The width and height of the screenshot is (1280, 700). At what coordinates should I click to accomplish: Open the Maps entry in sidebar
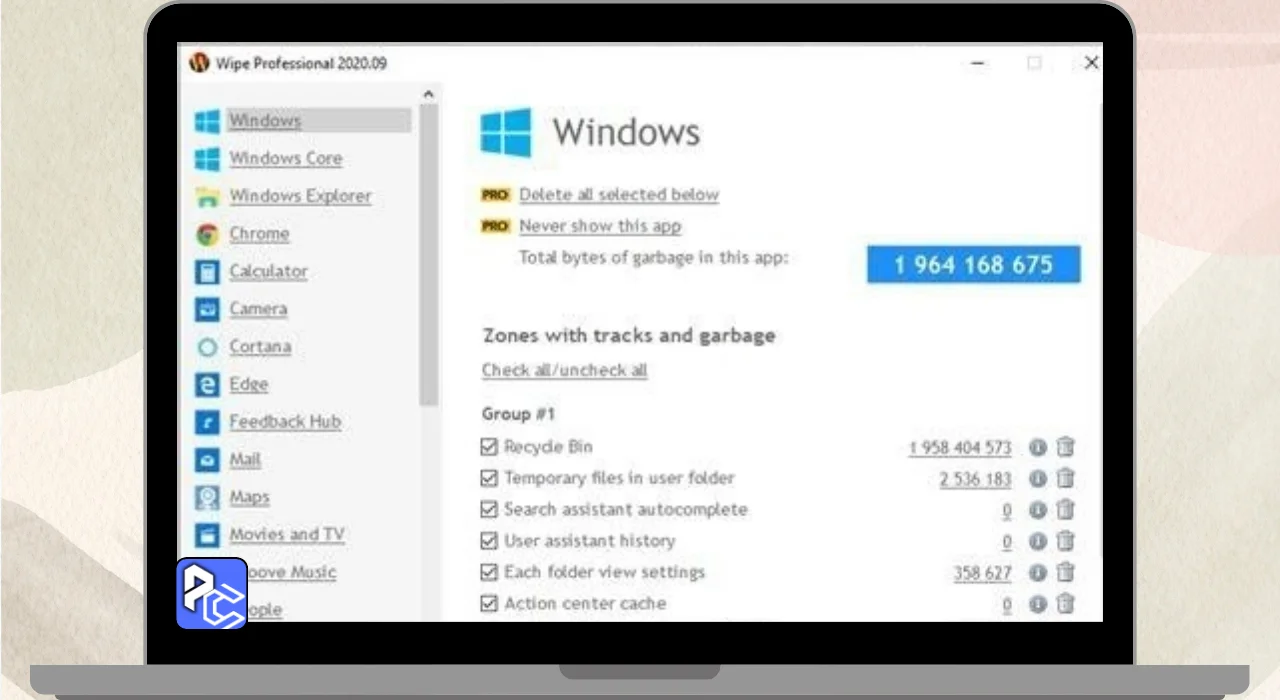249,498
